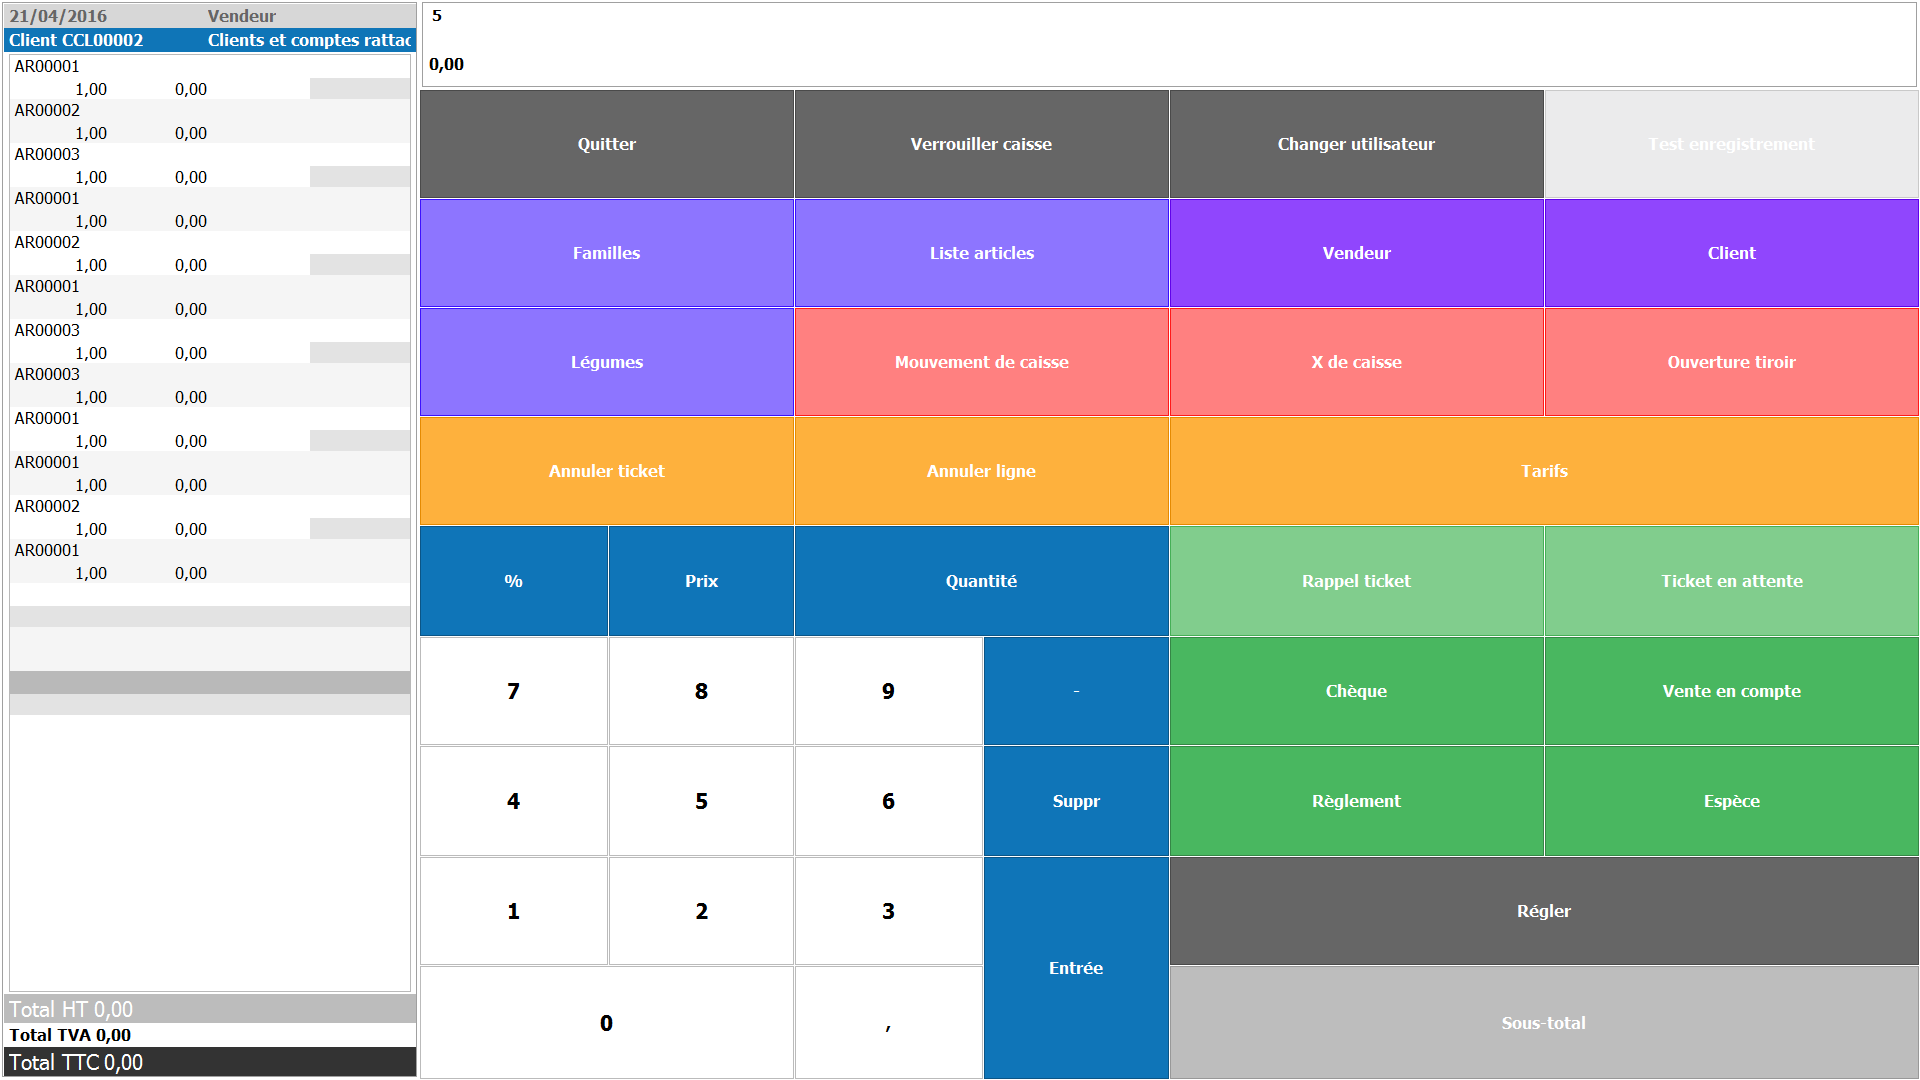Select the Légumes family
The width and height of the screenshot is (1920, 1080).
pos(606,362)
